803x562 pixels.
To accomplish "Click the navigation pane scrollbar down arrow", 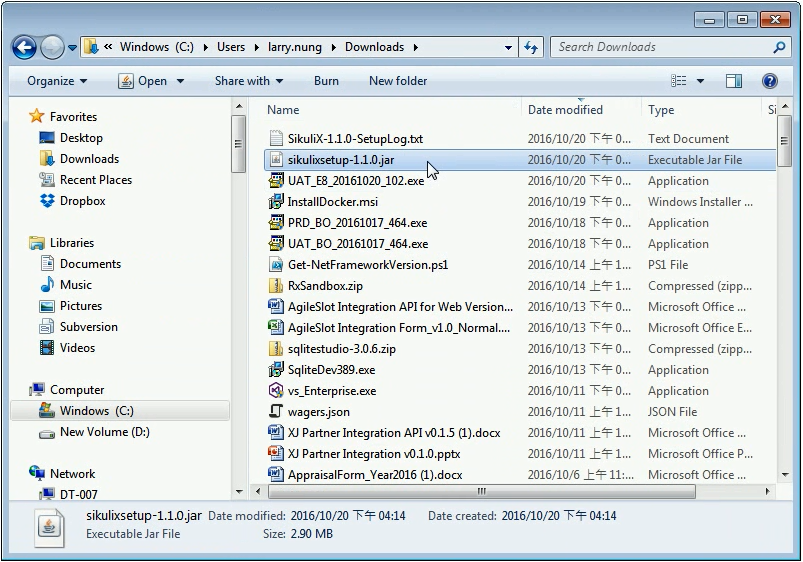I will coord(239,492).
